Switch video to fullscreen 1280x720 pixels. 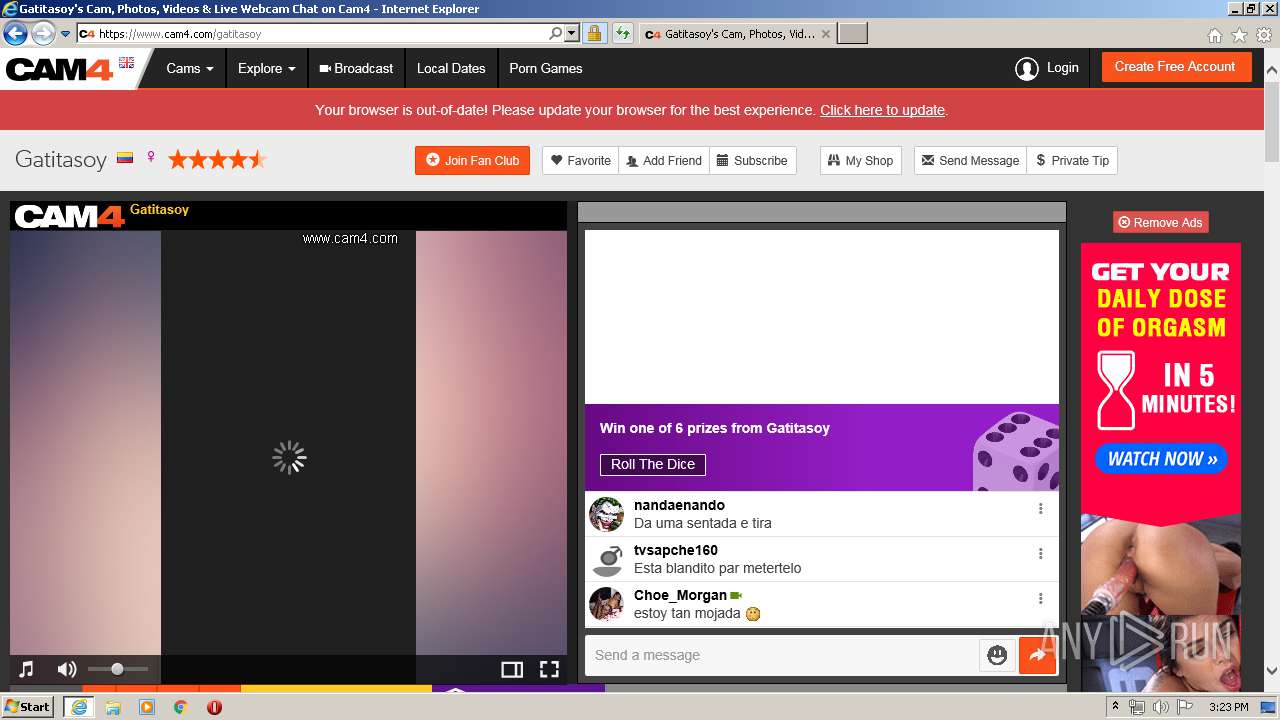click(x=549, y=669)
